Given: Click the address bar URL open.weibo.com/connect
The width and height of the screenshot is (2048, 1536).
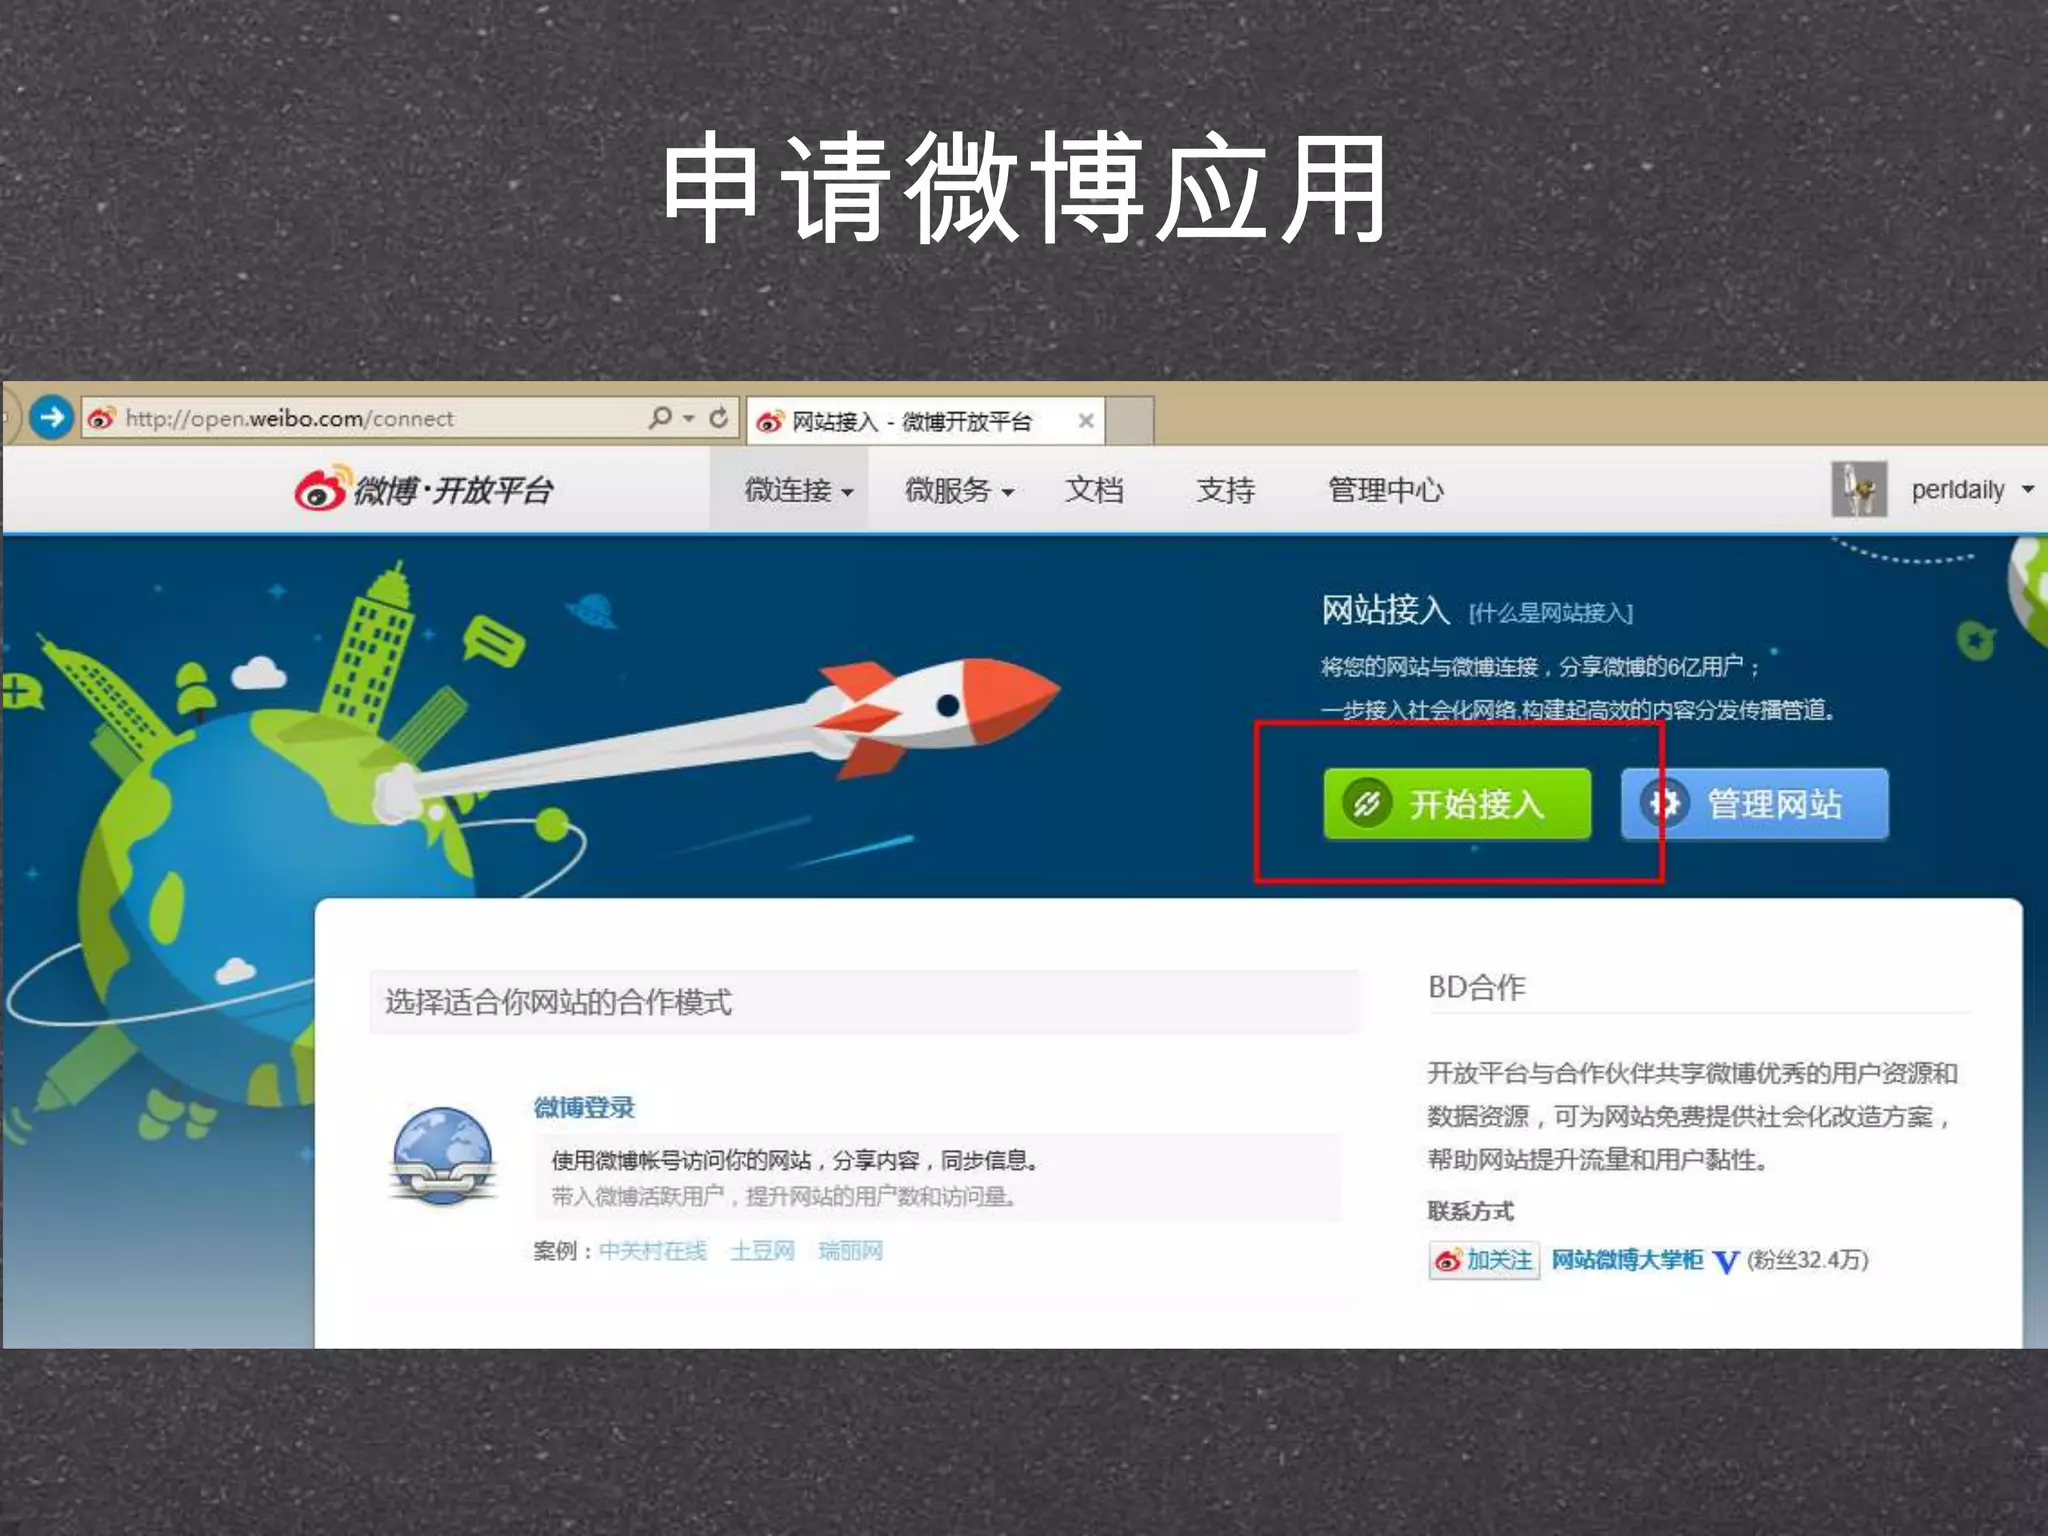Looking at the screenshot, I should click(289, 418).
